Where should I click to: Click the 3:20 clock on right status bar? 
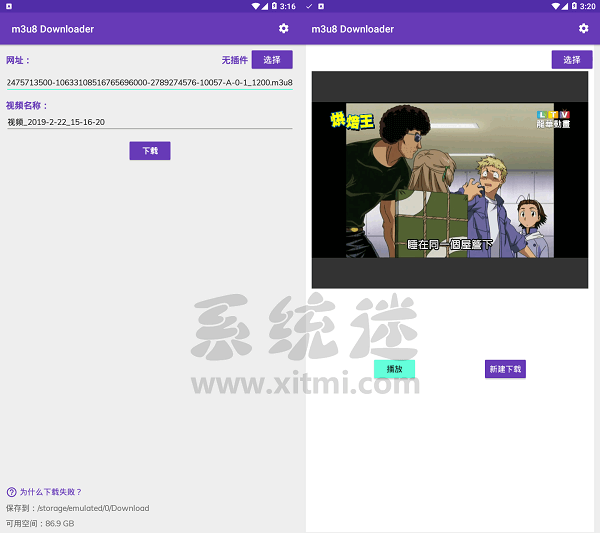click(x=587, y=6)
